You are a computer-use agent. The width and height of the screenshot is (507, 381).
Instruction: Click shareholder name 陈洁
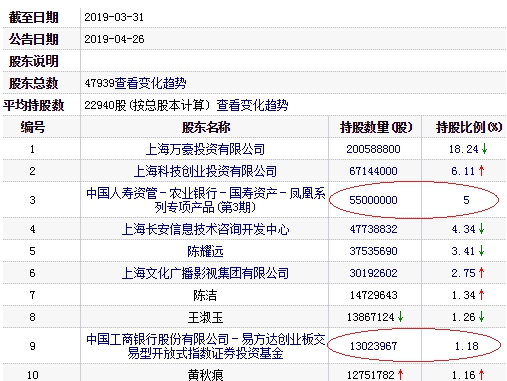click(205, 295)
